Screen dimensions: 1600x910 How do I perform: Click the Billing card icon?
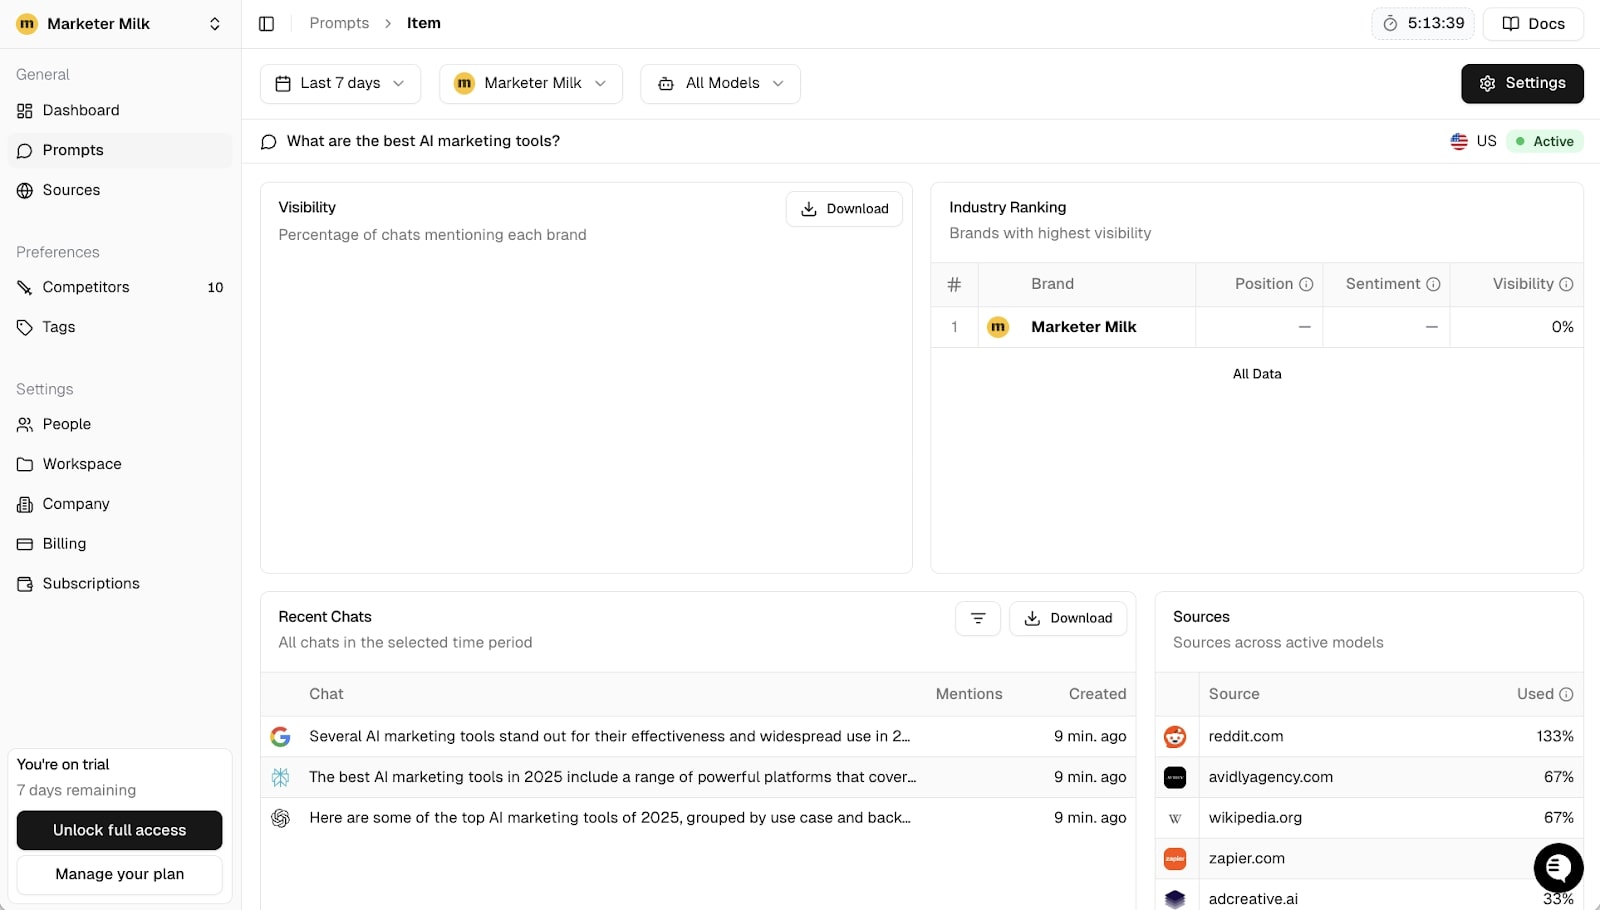coord(25,544)
